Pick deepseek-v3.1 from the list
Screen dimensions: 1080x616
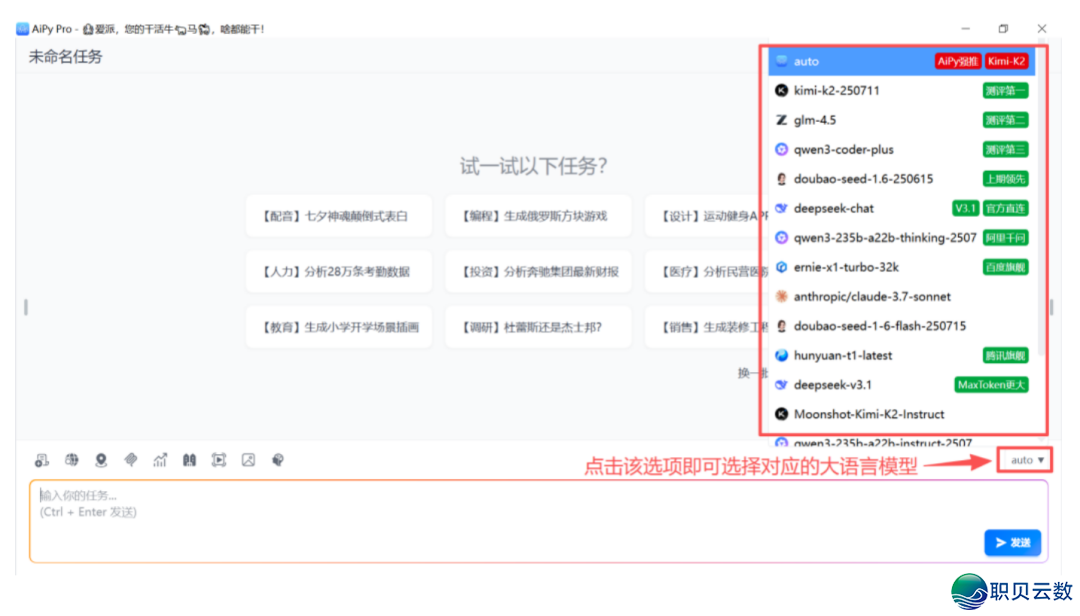(902, 385)
